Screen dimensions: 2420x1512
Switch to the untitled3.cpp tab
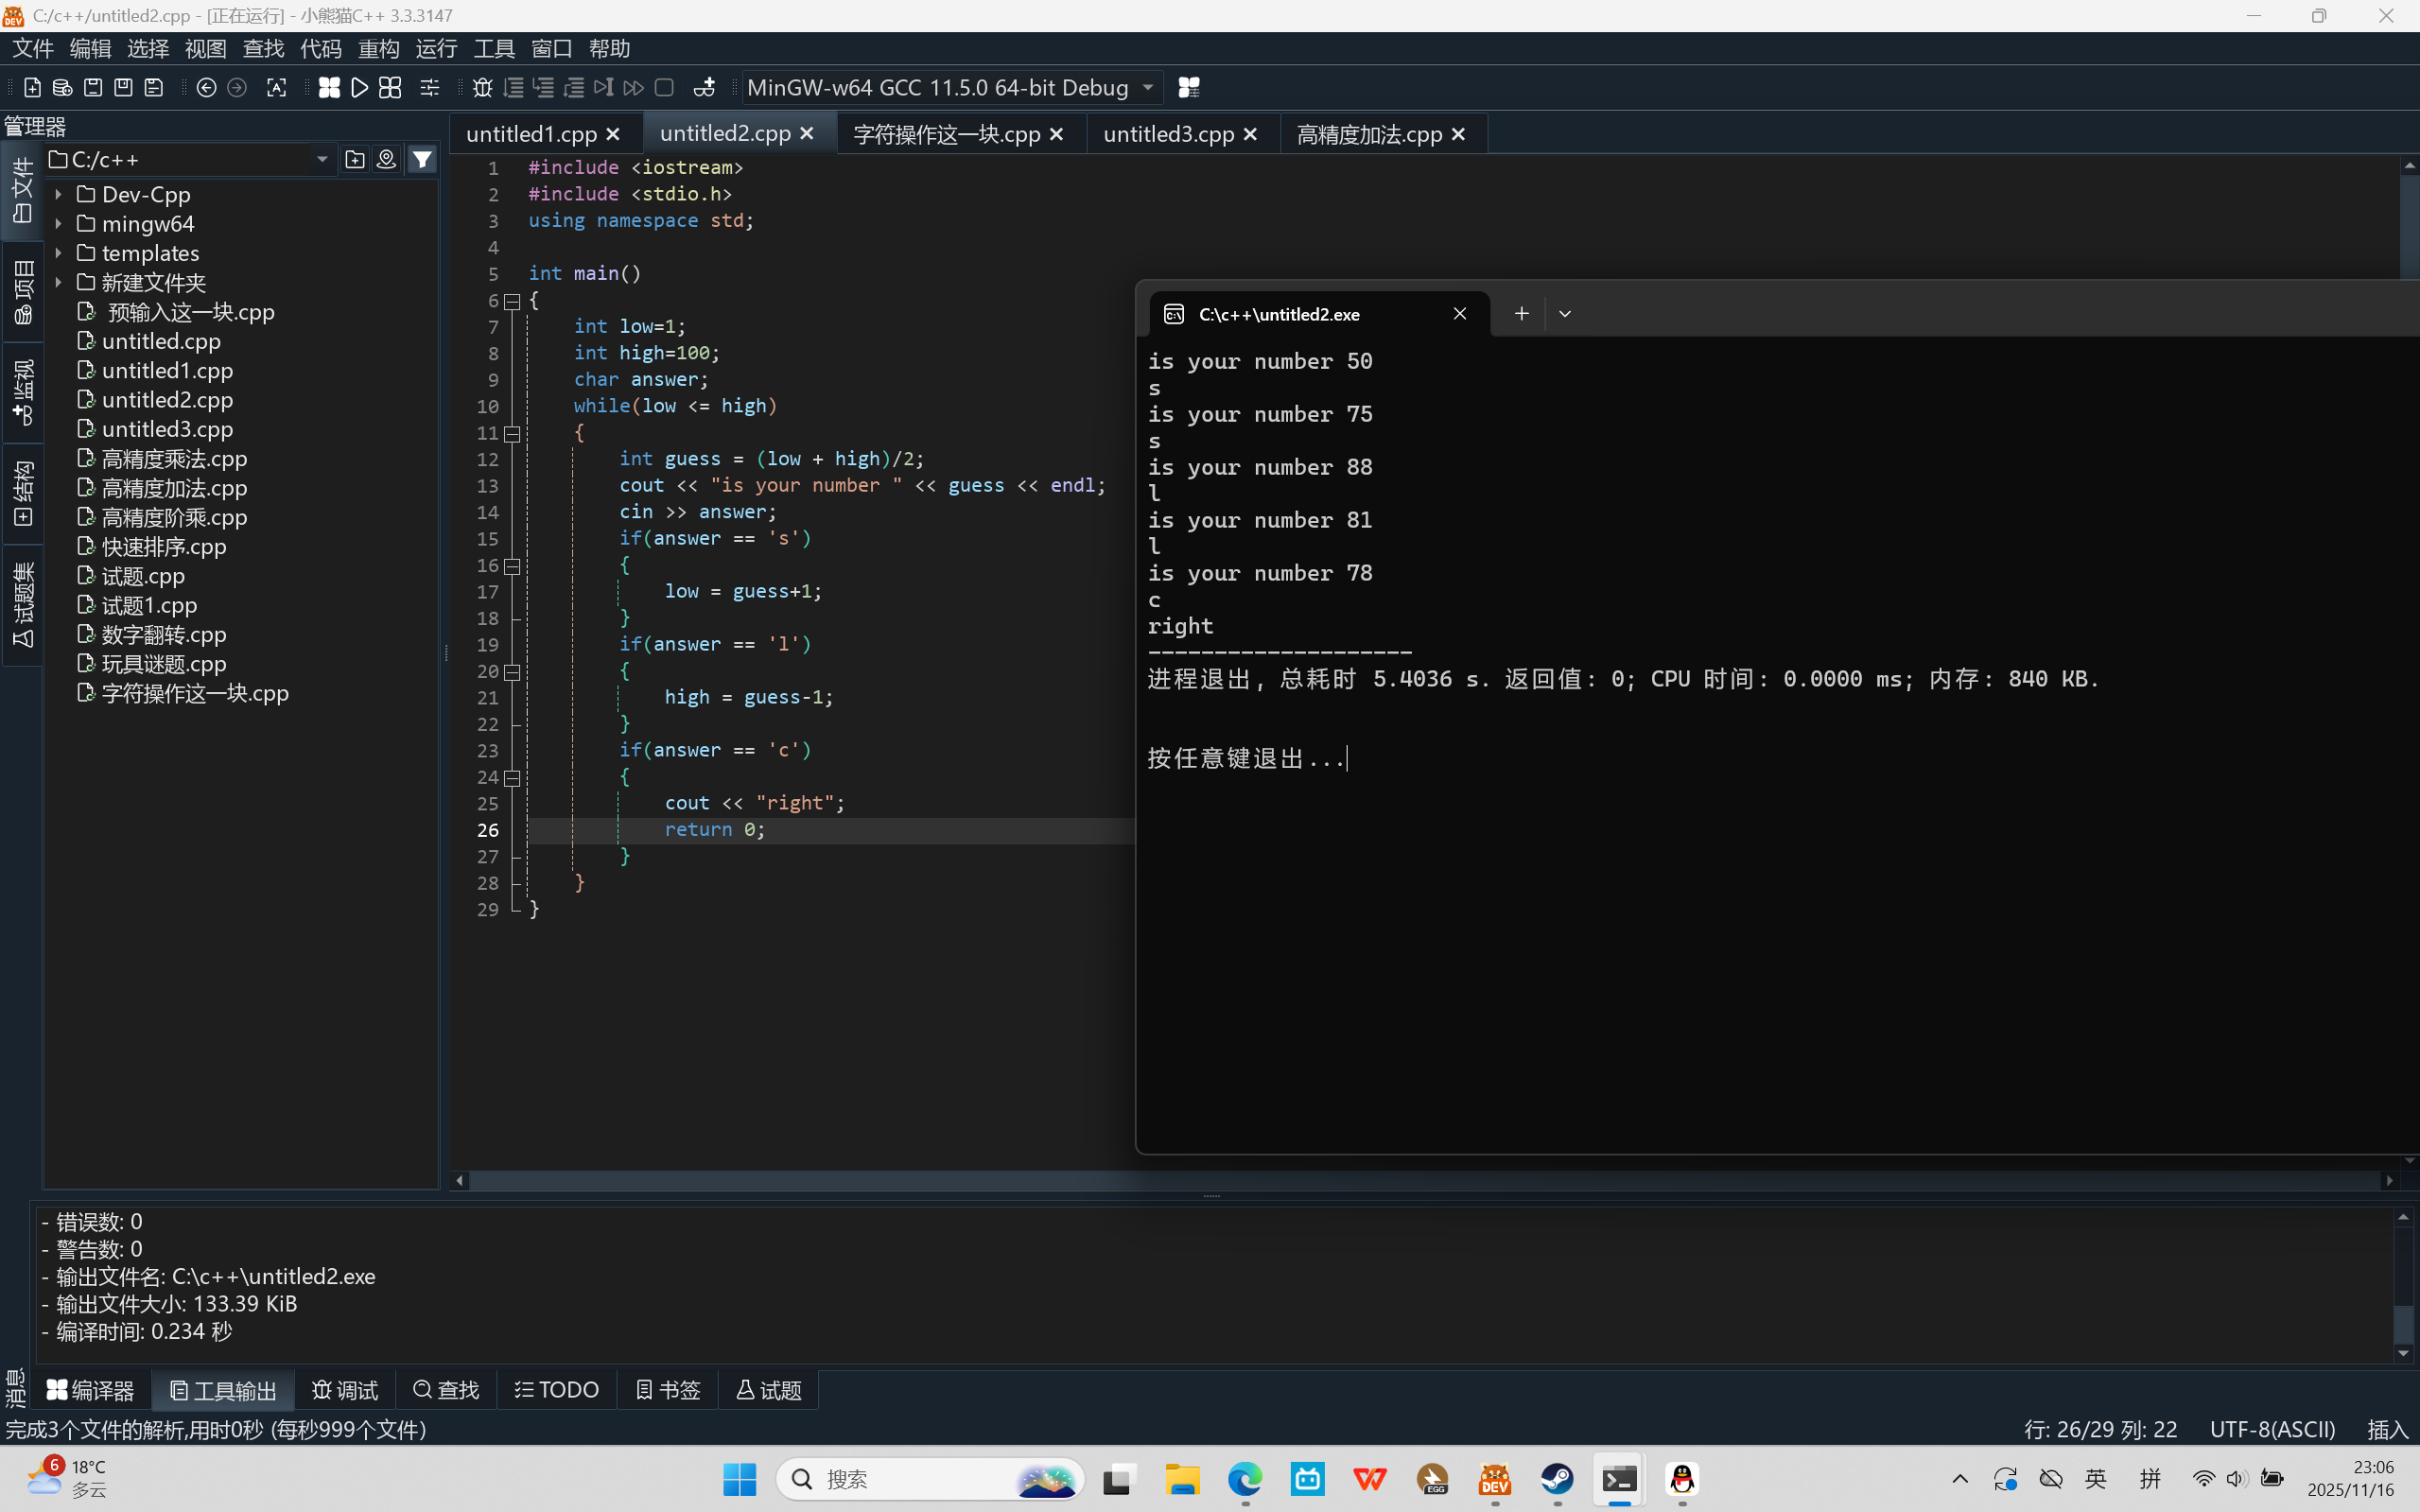(1168, 134)
